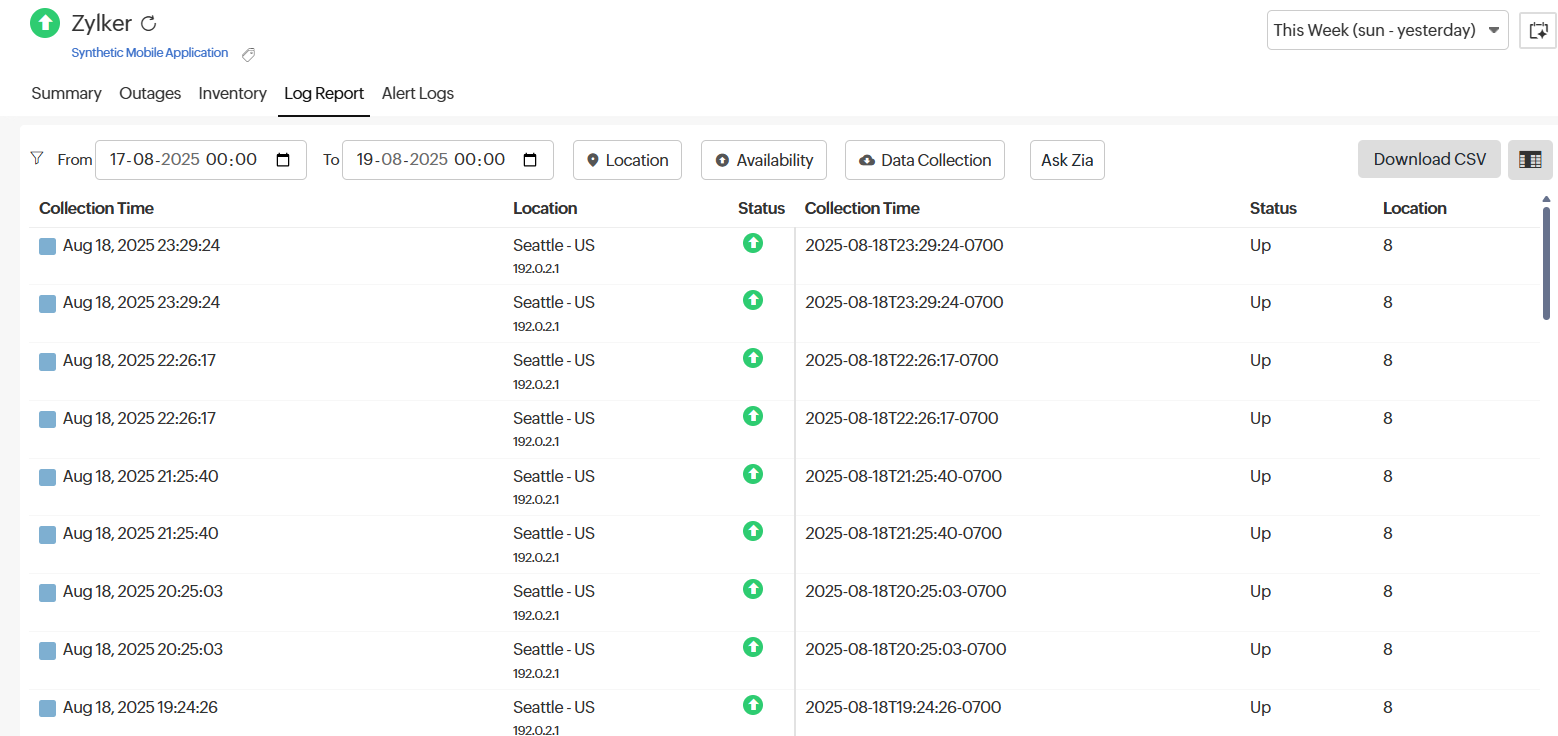Select the blue square for Aug 18 23:29:24 first row
Image resolution: width=1558 pixels, height=736 pixels.
(x=47, y=246)
